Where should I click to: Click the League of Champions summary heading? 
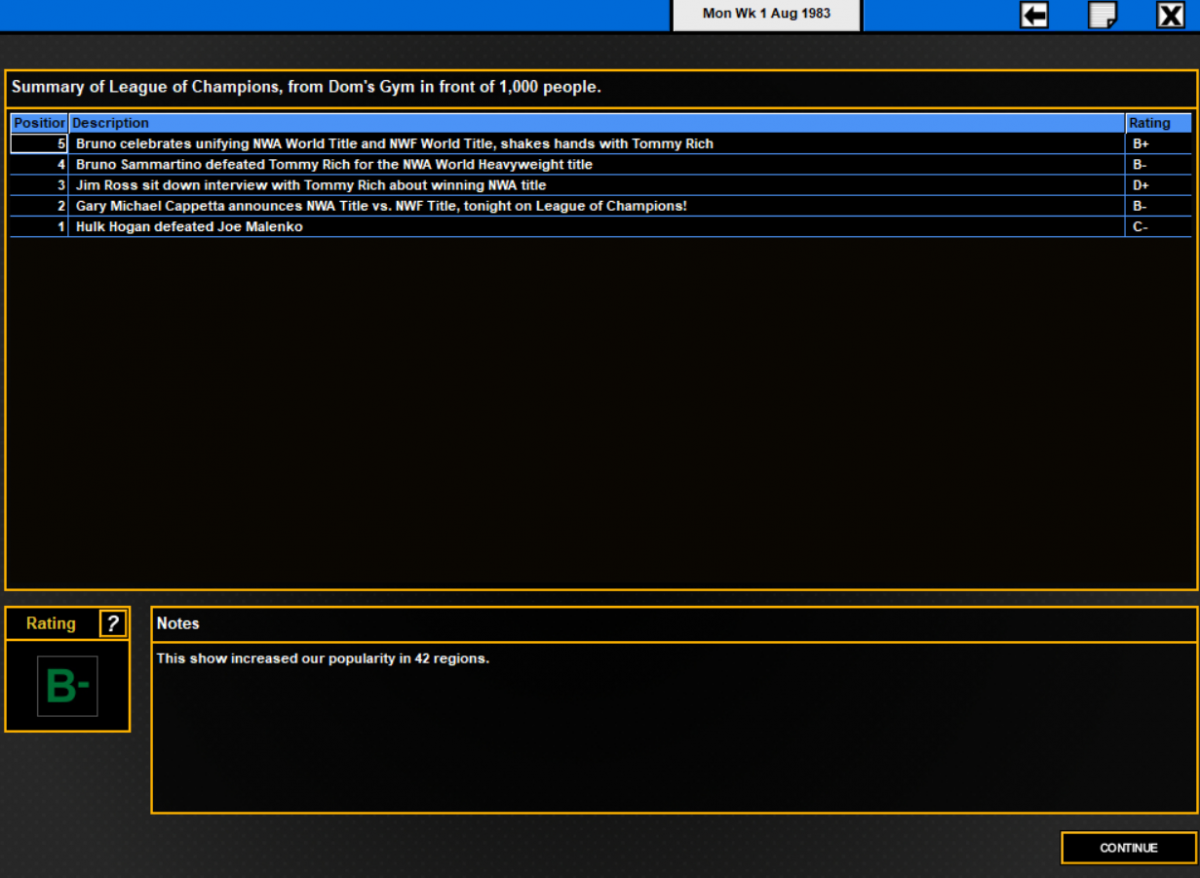306,87
